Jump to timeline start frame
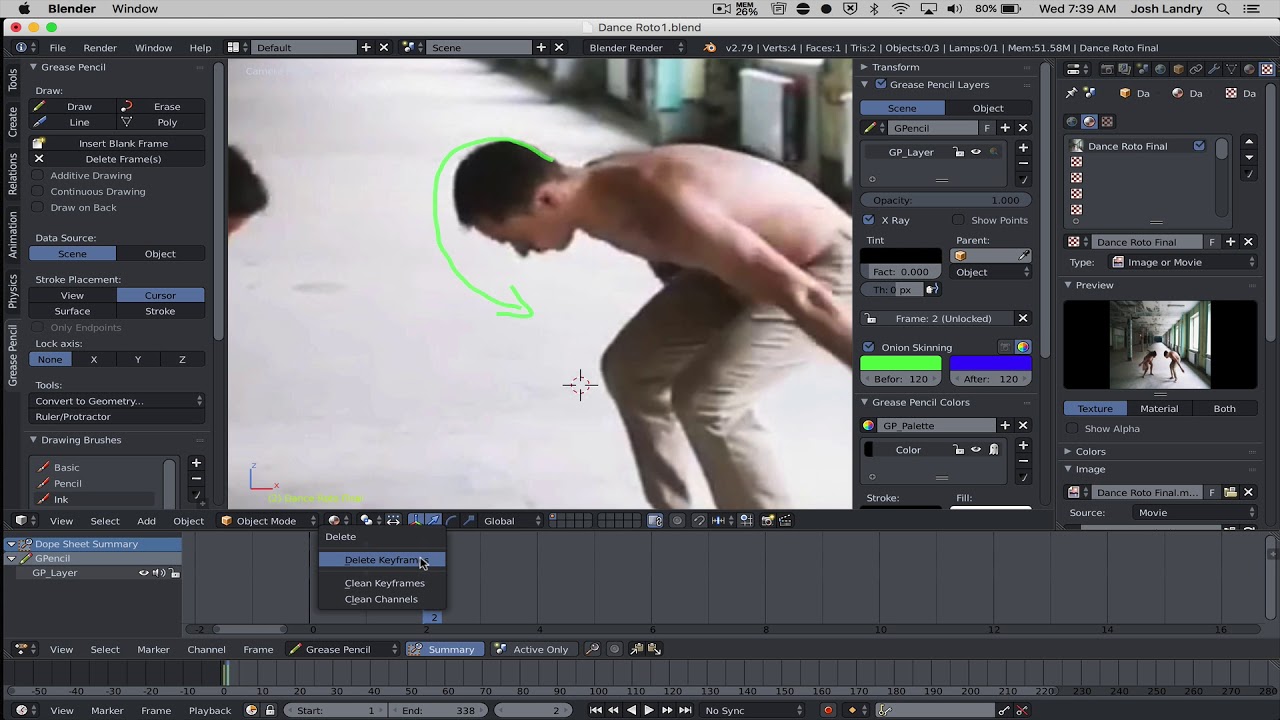This screenshot has width=1280, height=720. (x=596, y=710)
